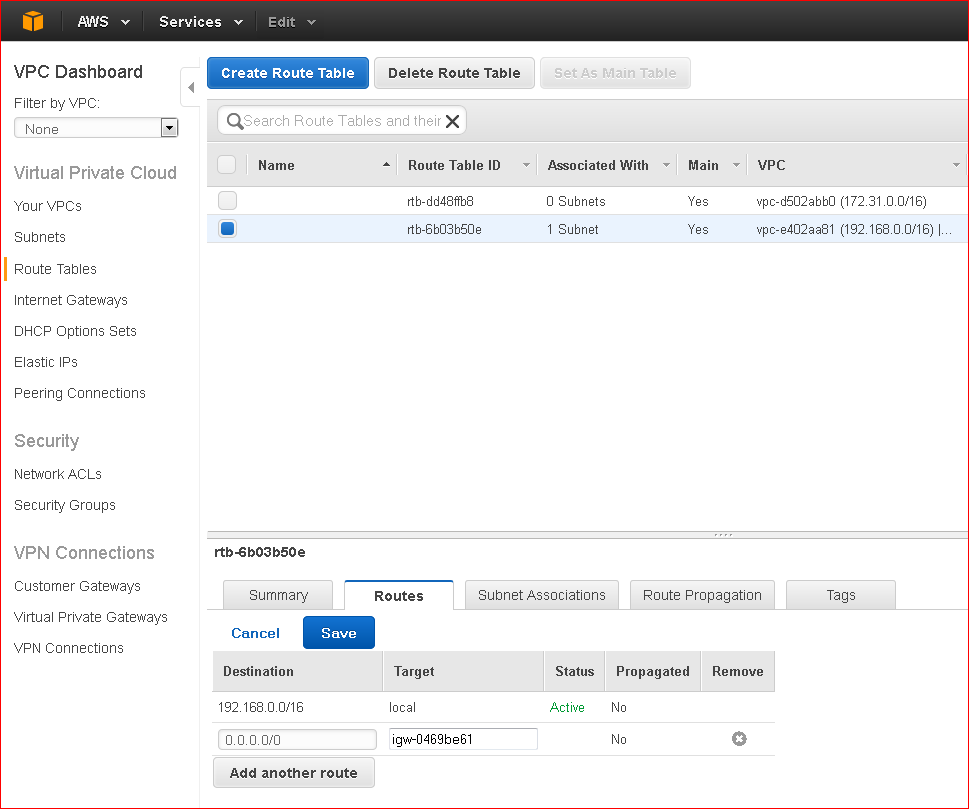This screenshot has width=969, height=809.
Task: Click the 0 Subnets cell
Action: [575, 201]
